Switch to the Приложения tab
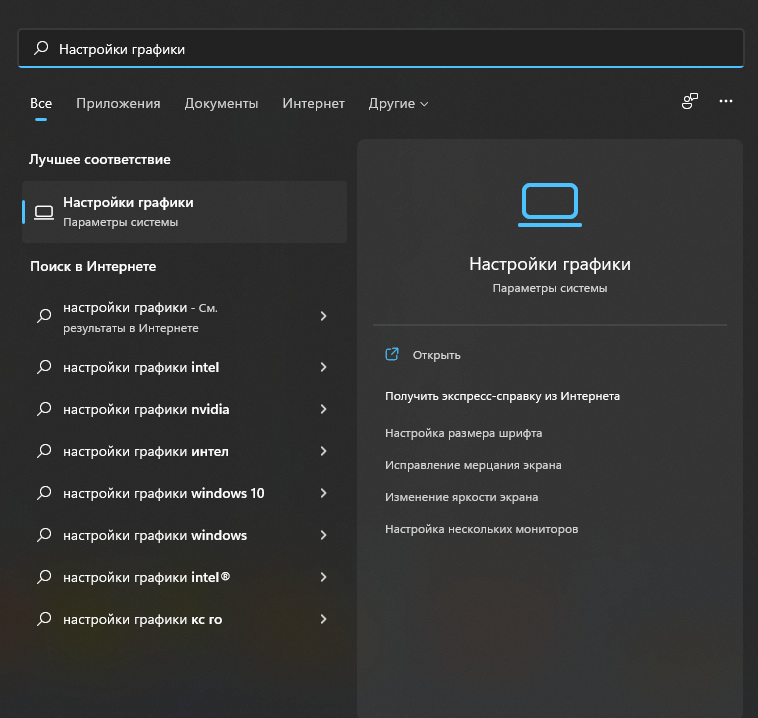The height and width of the screenshot is (718, 758). [118, 103]
